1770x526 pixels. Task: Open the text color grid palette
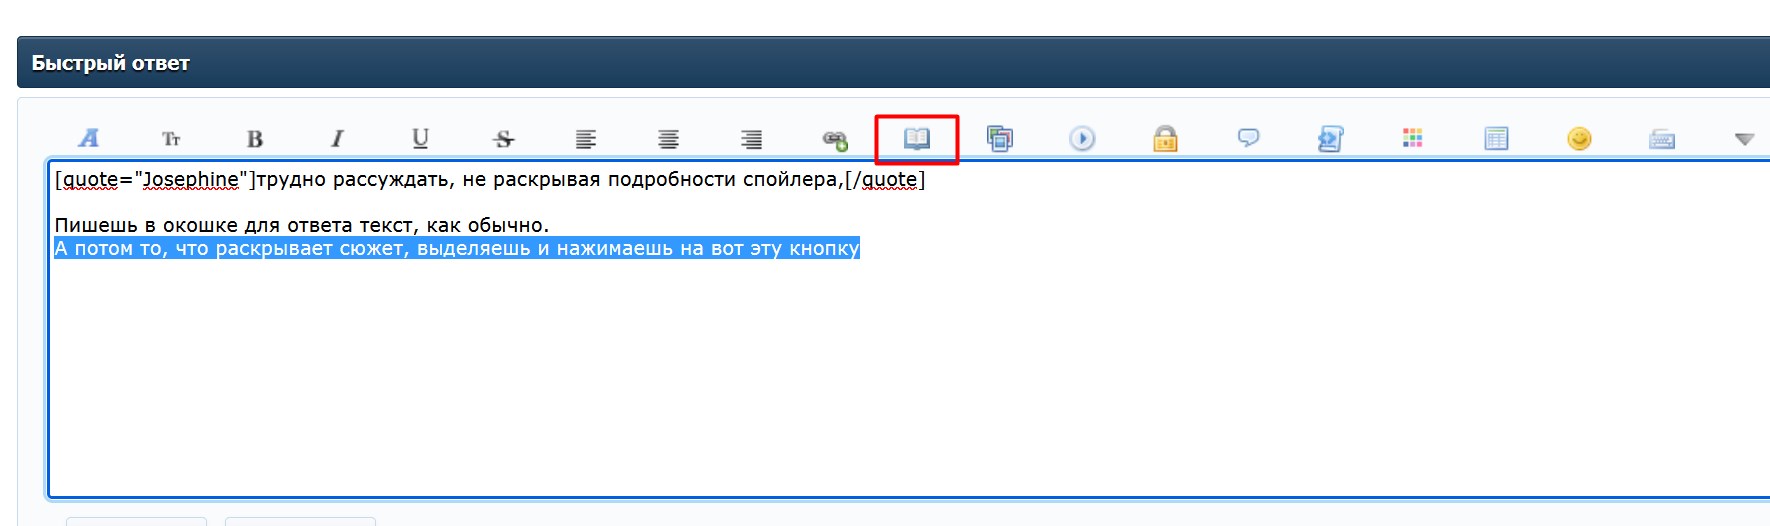(x=1413, y=138)
